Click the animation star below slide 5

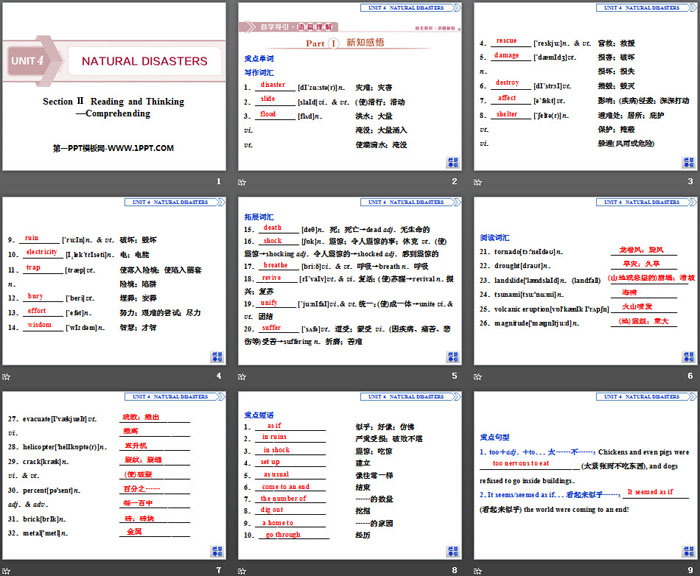point(244,376)
